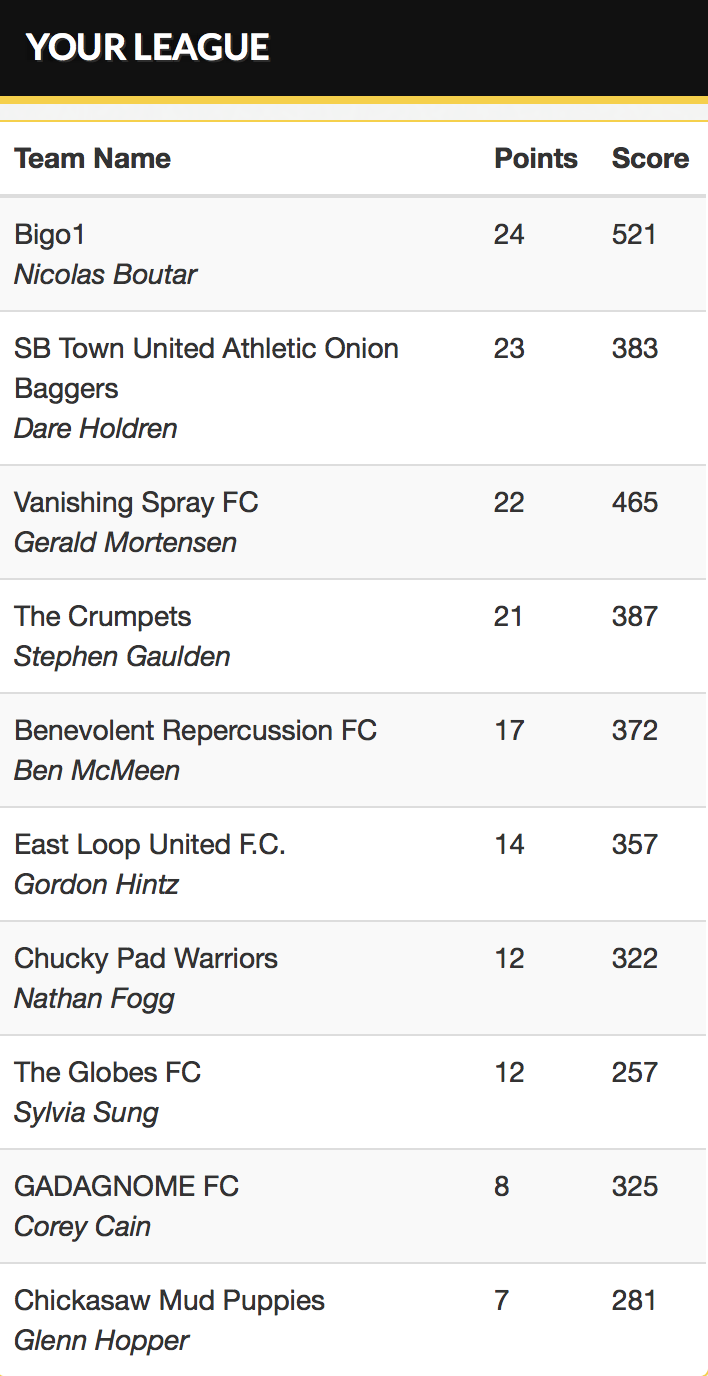Open The Globes FC team

[x=107, y=1072]
